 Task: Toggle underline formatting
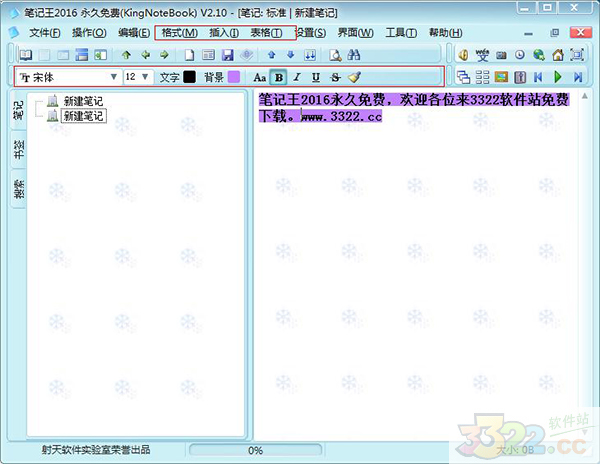pos(316,78)
